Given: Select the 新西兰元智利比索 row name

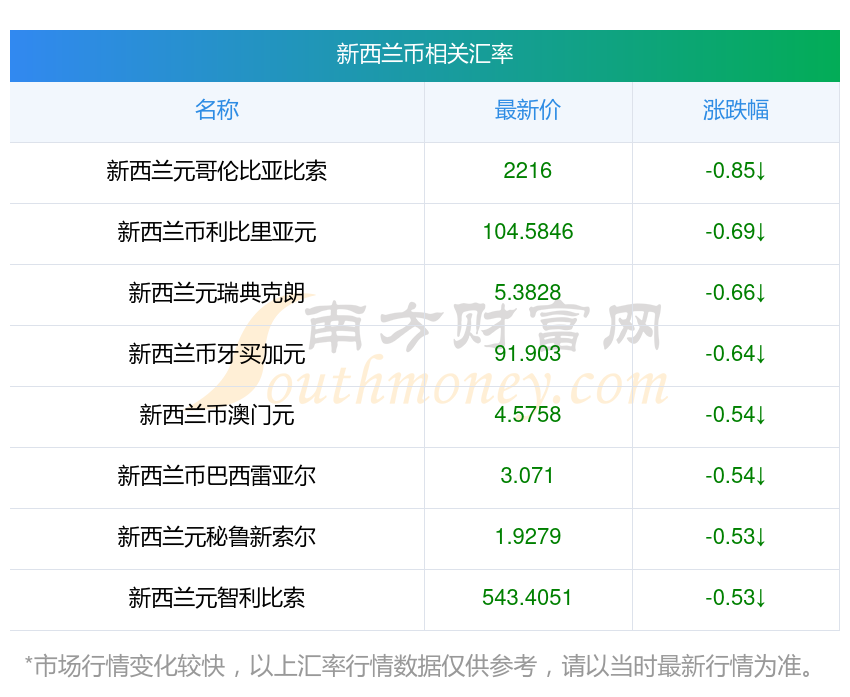Looking at the screenshot, I should tap(217, 598).
